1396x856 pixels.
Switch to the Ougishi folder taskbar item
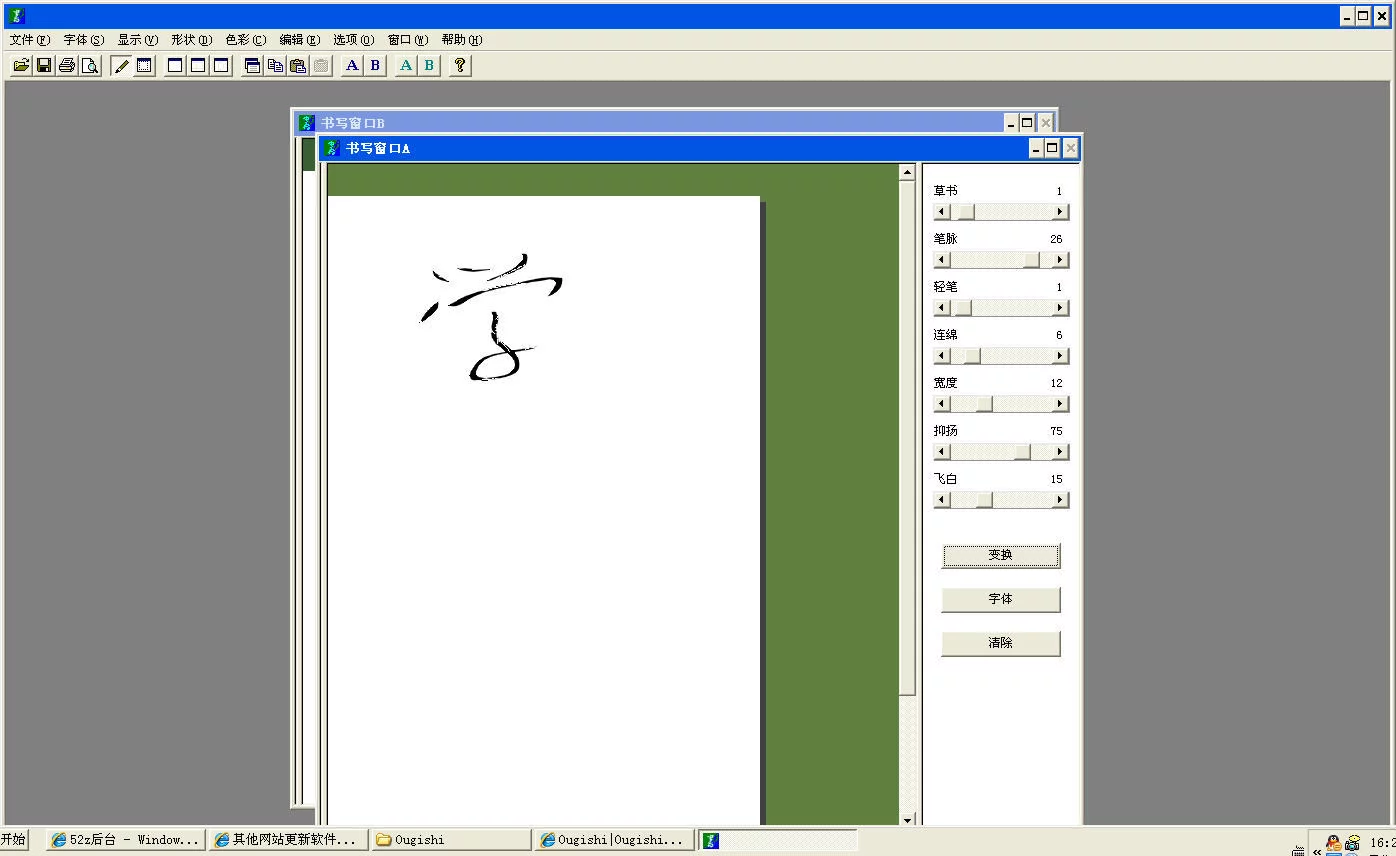click(450, 840)
